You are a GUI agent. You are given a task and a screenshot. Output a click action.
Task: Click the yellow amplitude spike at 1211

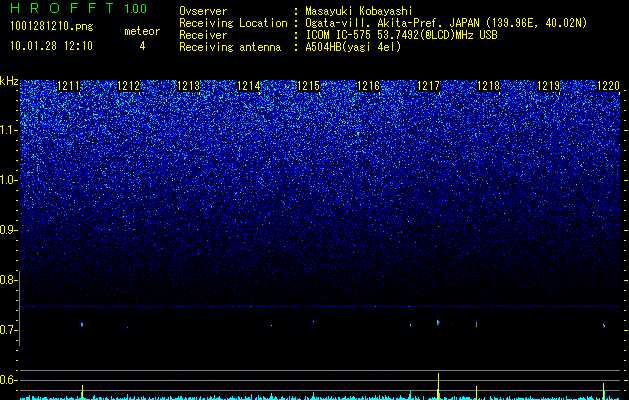[82, 391]
